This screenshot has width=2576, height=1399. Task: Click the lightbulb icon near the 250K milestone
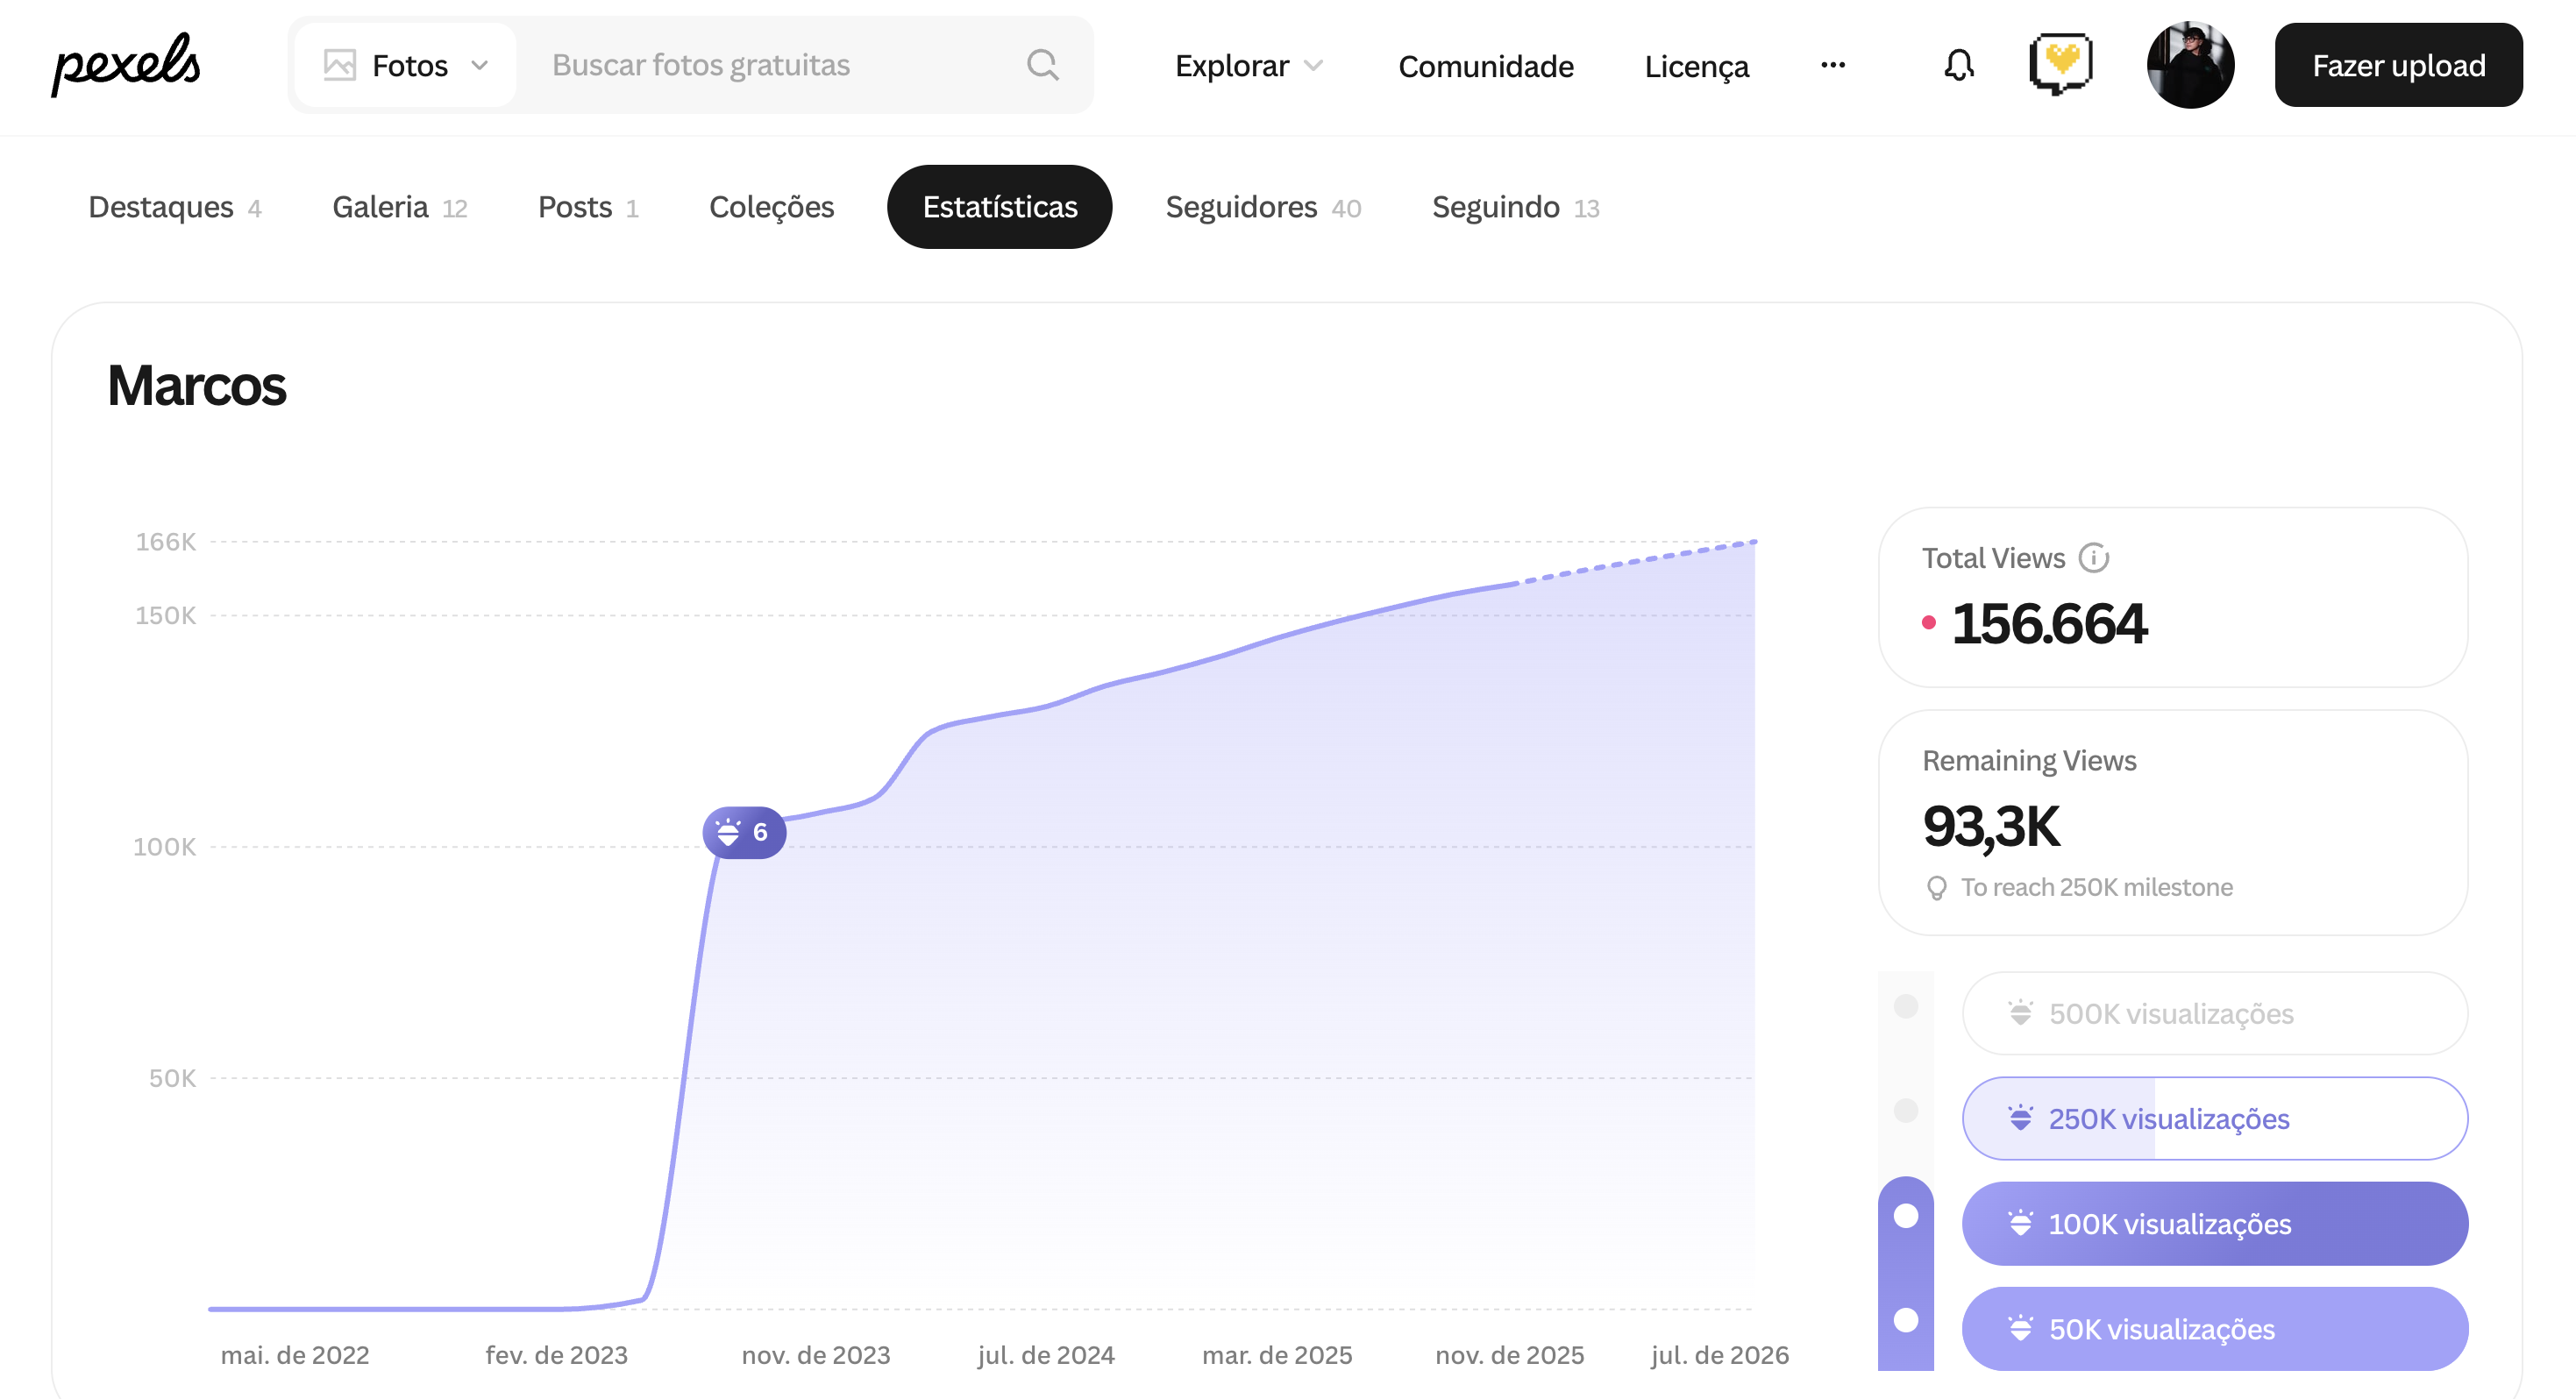click(1936, 887)
